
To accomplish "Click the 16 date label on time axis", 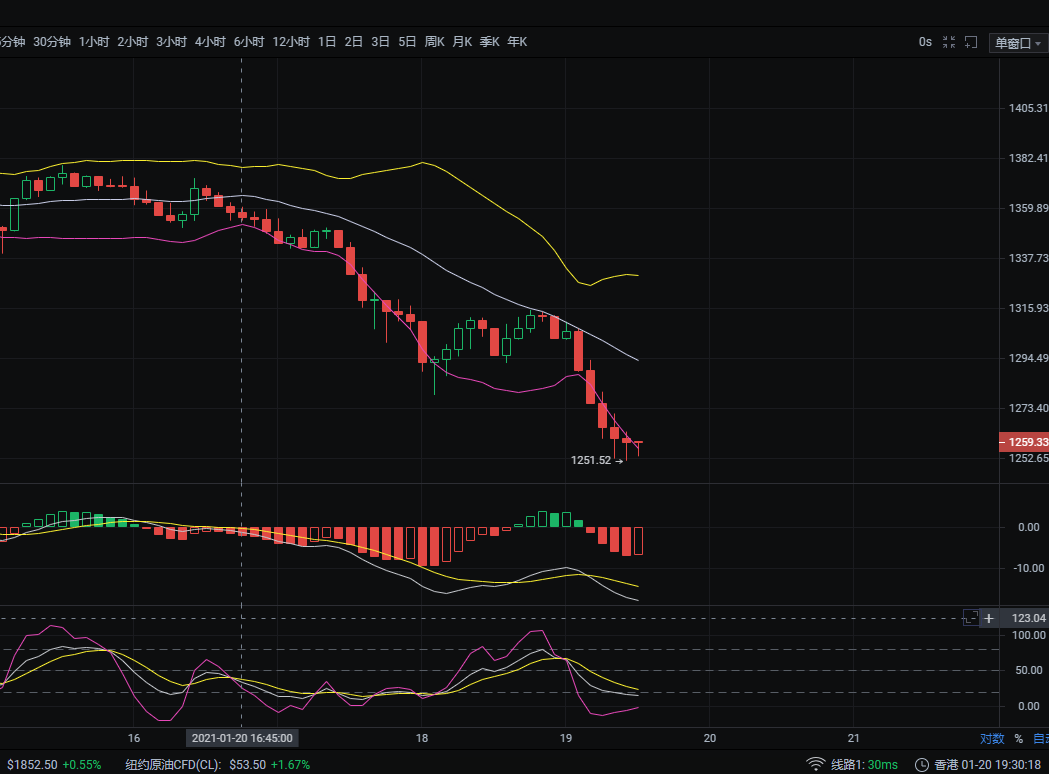I will click(134, 738).
